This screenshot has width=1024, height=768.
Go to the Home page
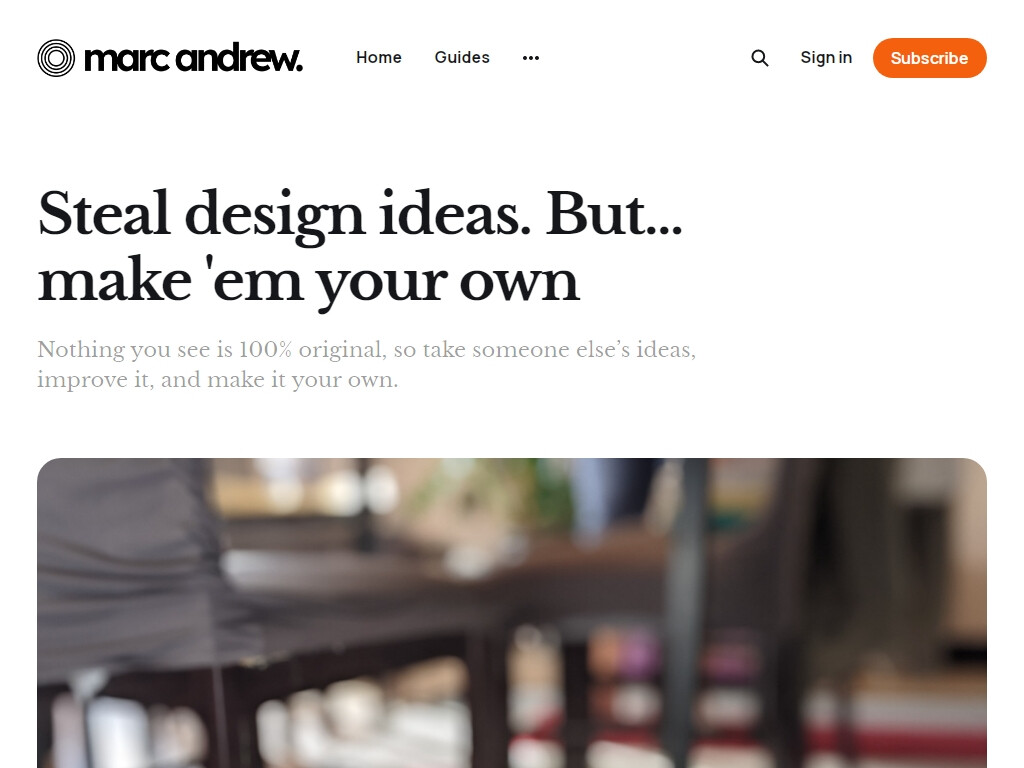(379, 58)
